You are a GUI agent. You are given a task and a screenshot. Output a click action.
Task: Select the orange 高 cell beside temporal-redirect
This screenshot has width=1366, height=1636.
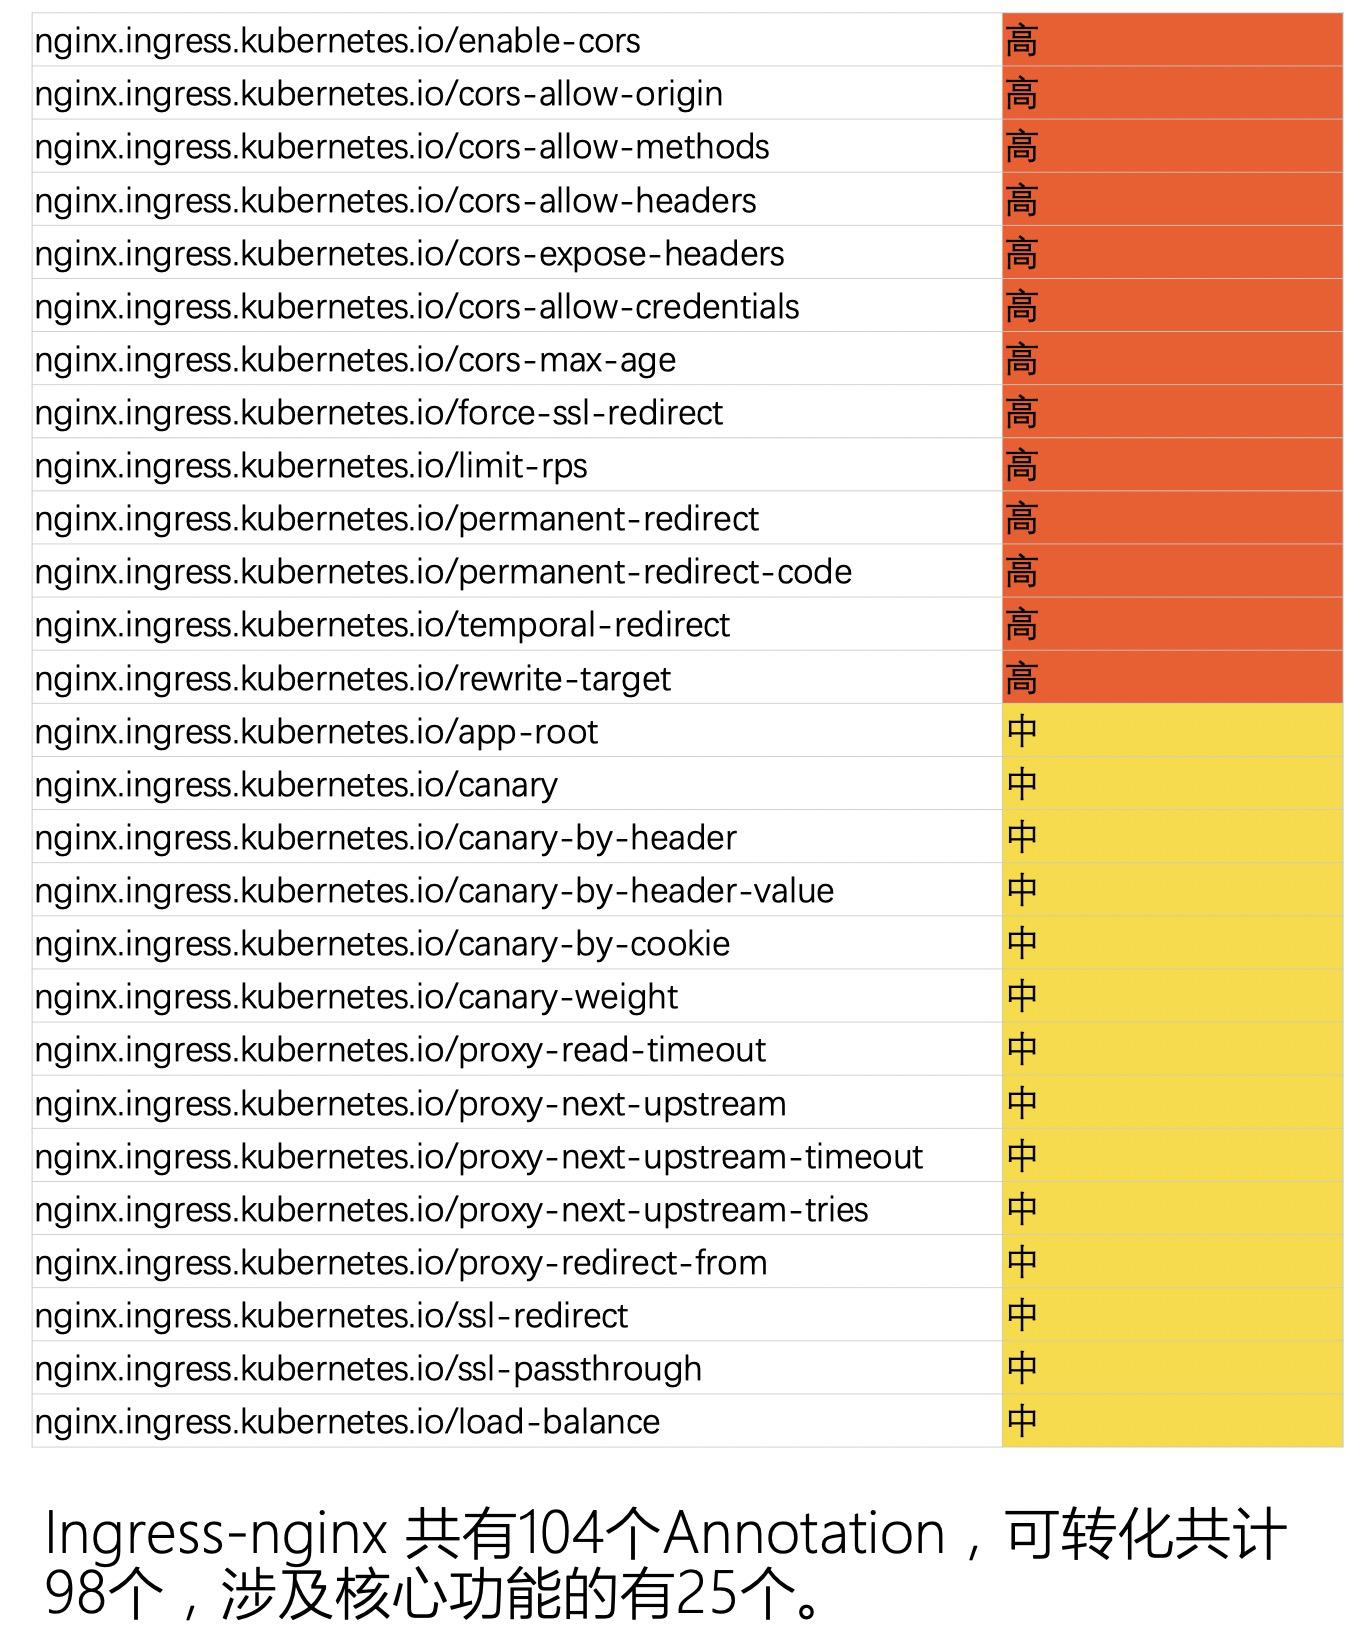point(1172,624)
